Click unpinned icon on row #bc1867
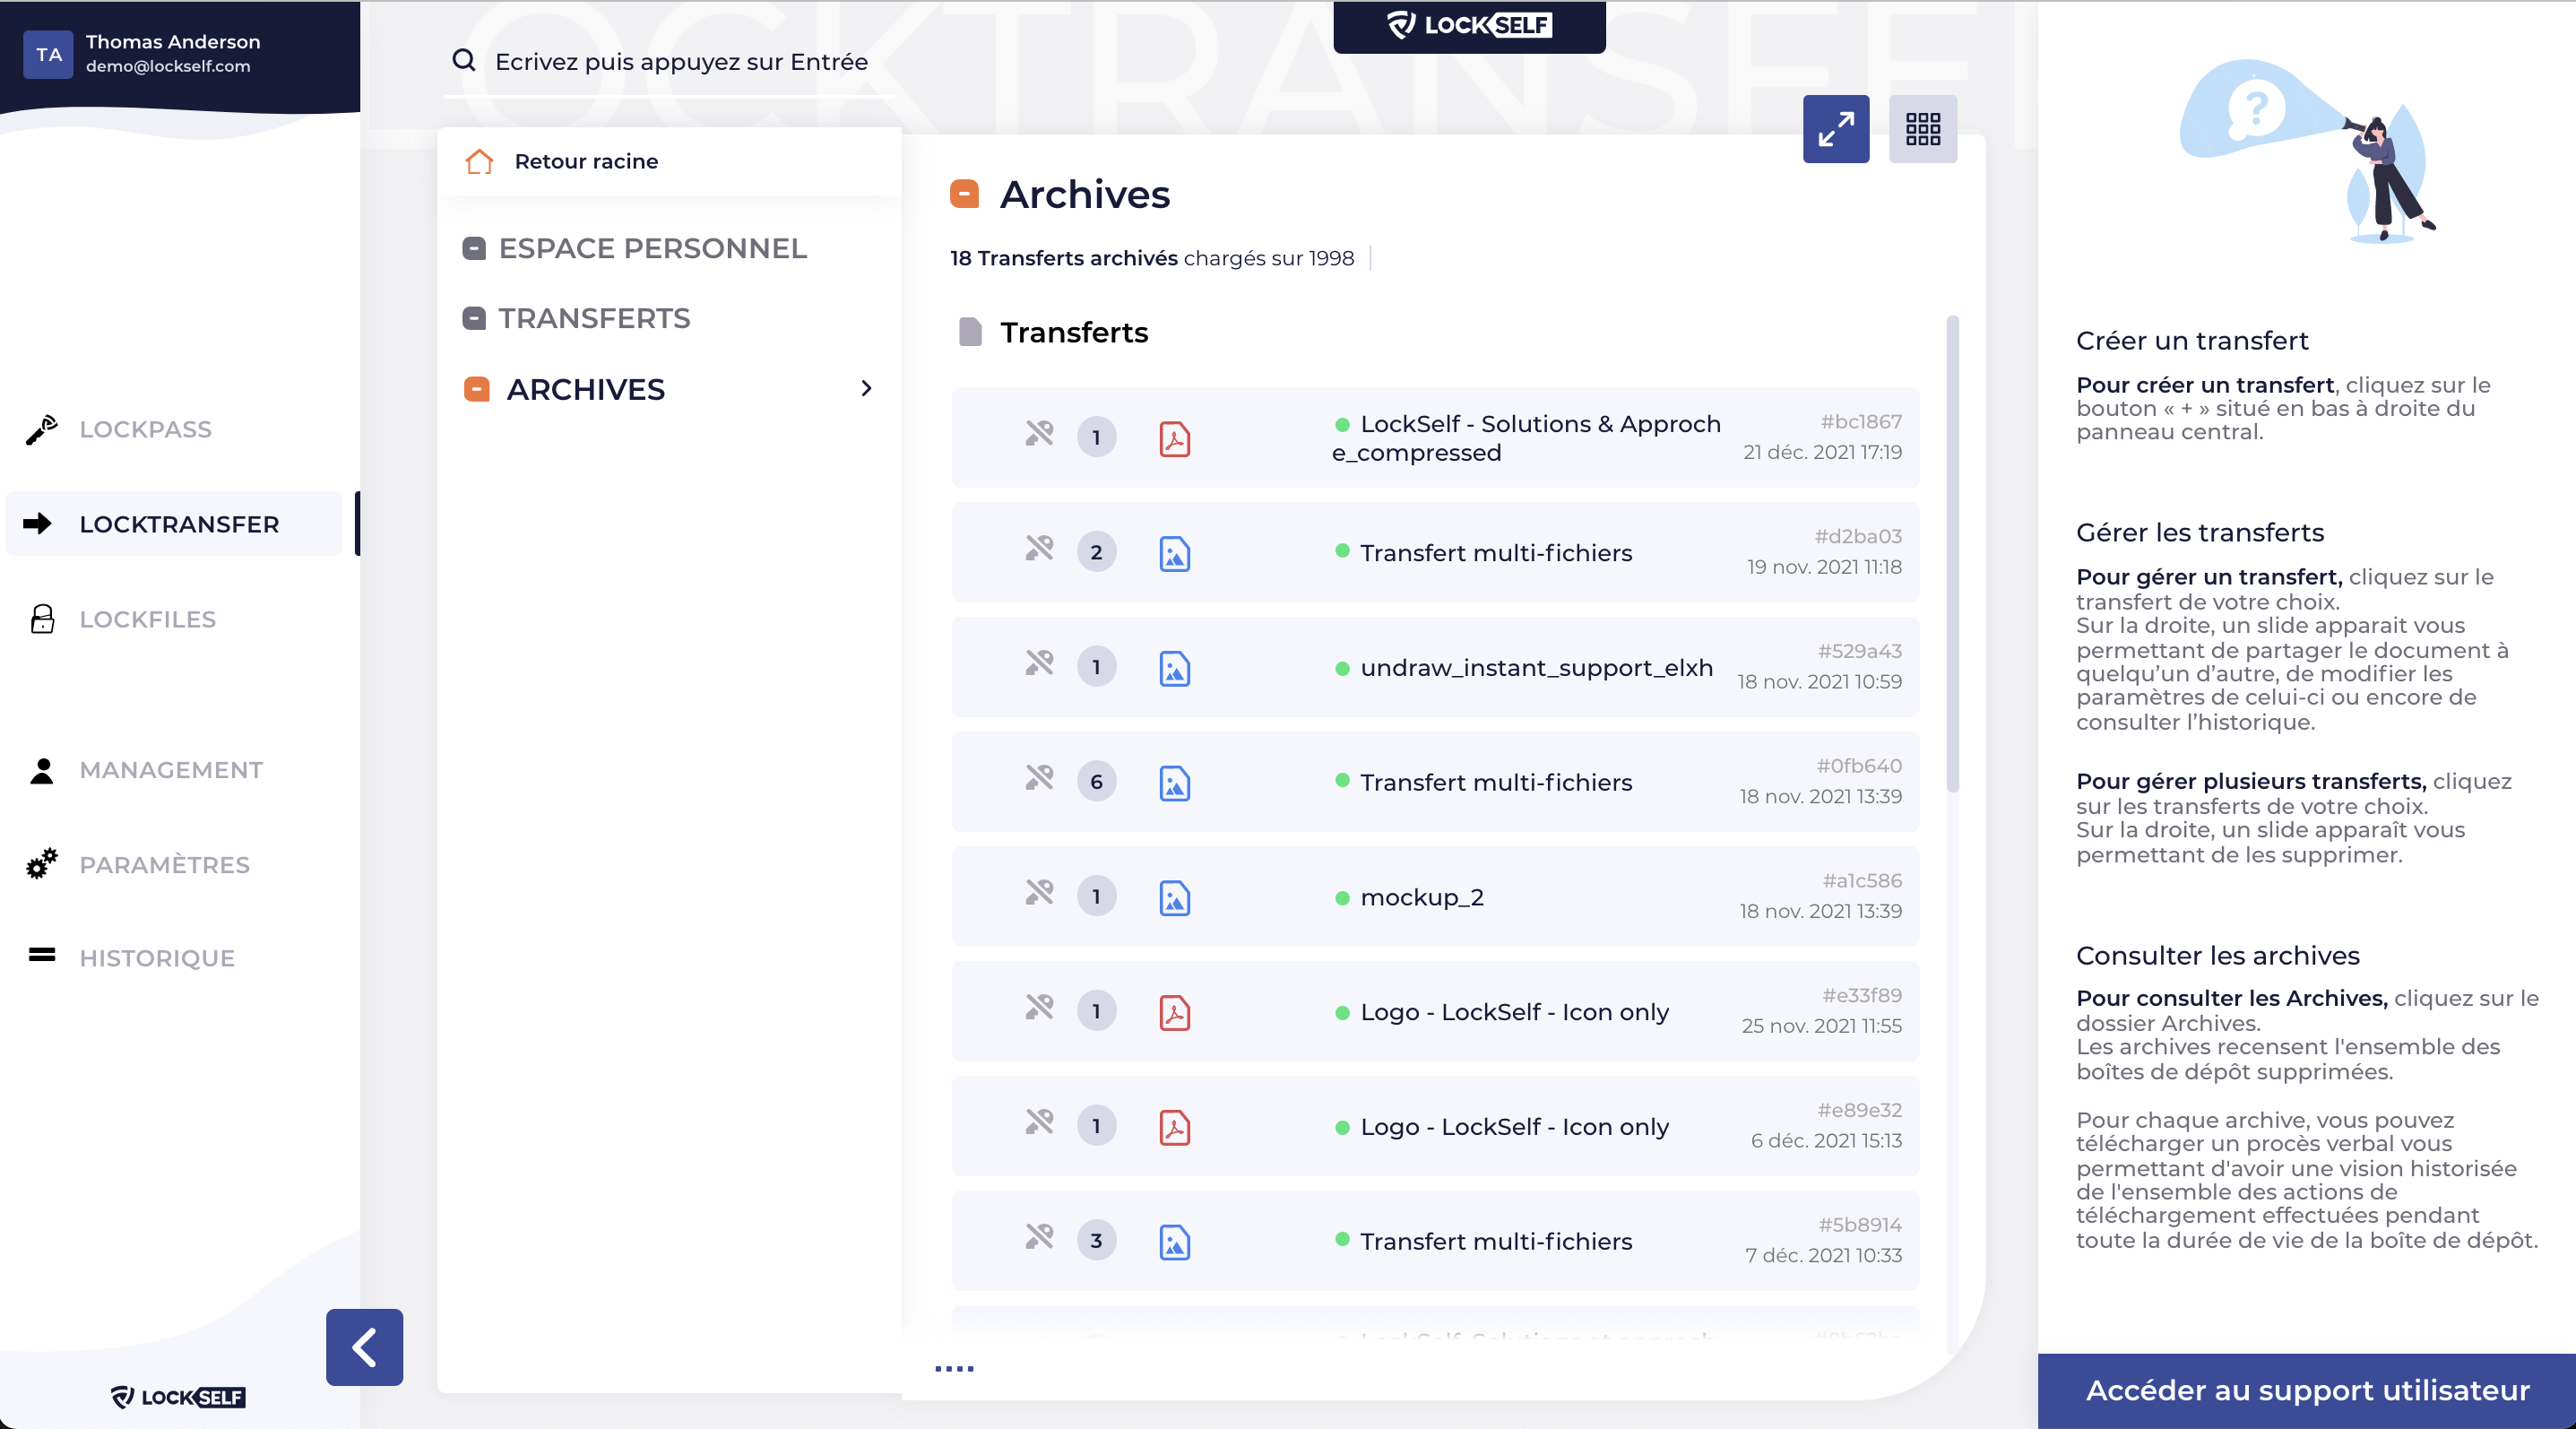Screen dimensions: 2576x1429 1039,433
